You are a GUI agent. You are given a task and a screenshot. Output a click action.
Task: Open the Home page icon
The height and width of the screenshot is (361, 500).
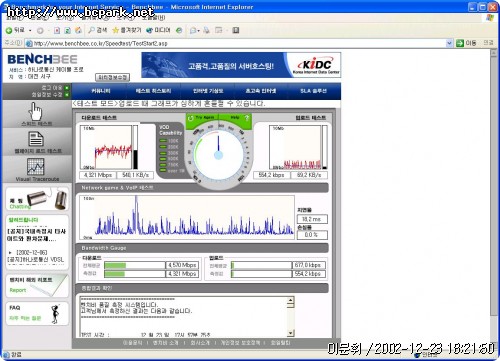78,31
